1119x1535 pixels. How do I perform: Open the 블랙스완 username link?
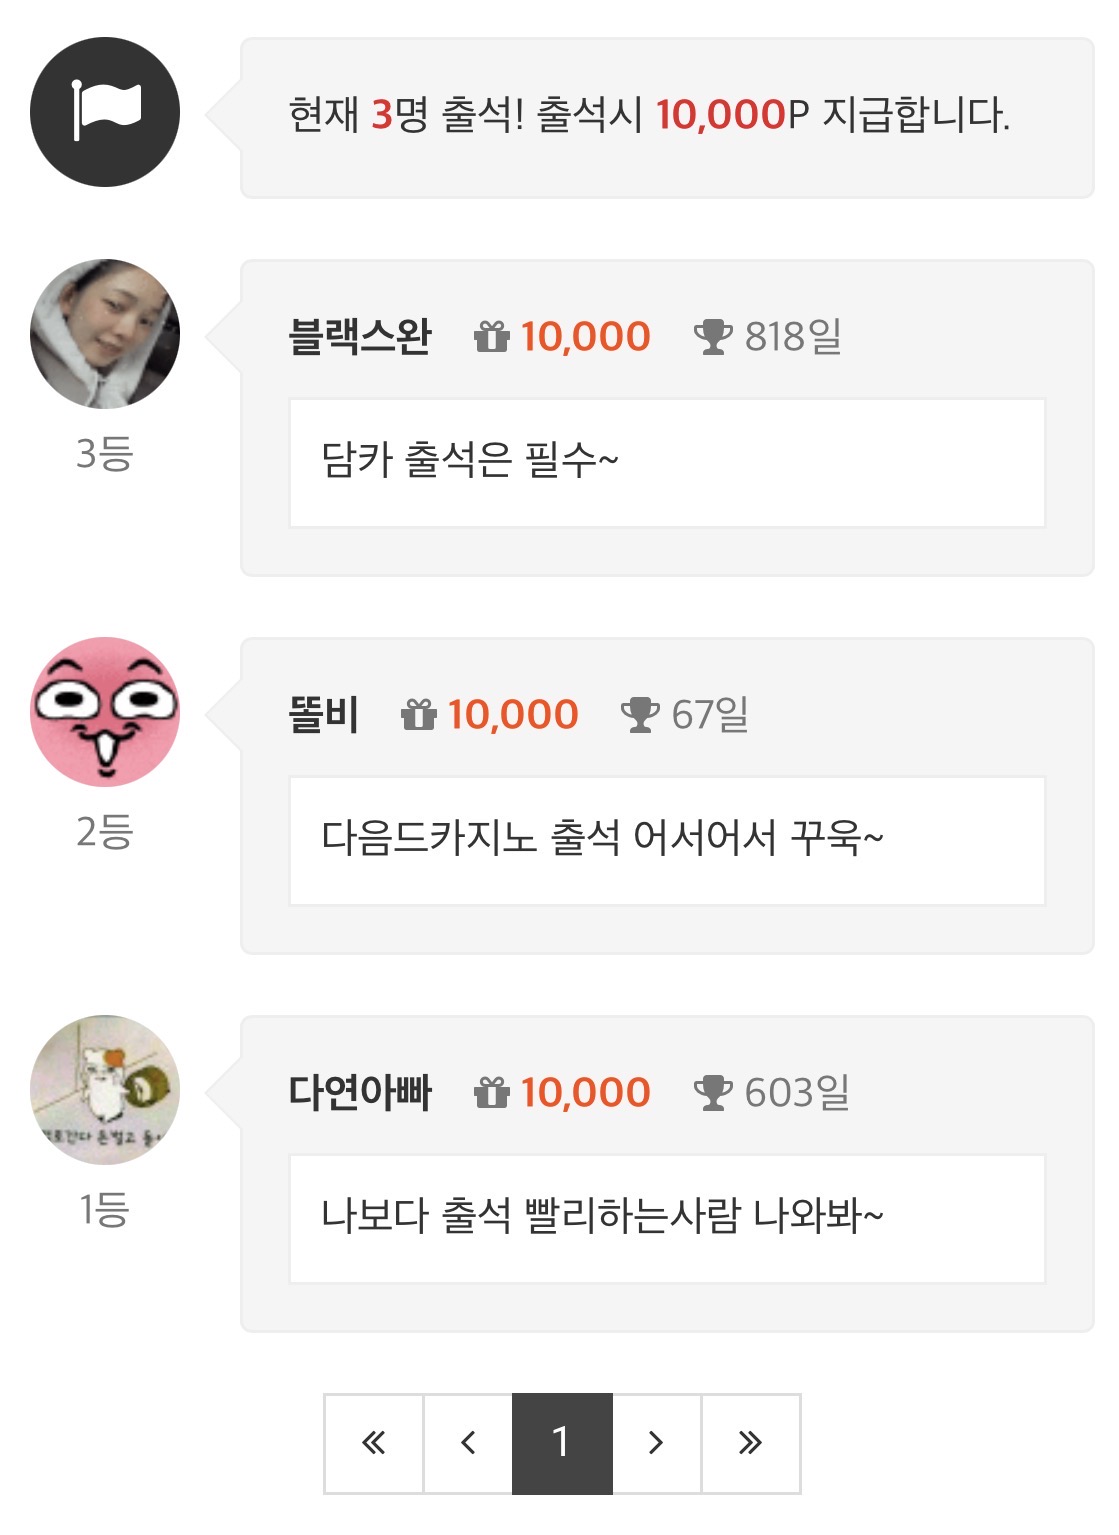[x=360, y=337]
